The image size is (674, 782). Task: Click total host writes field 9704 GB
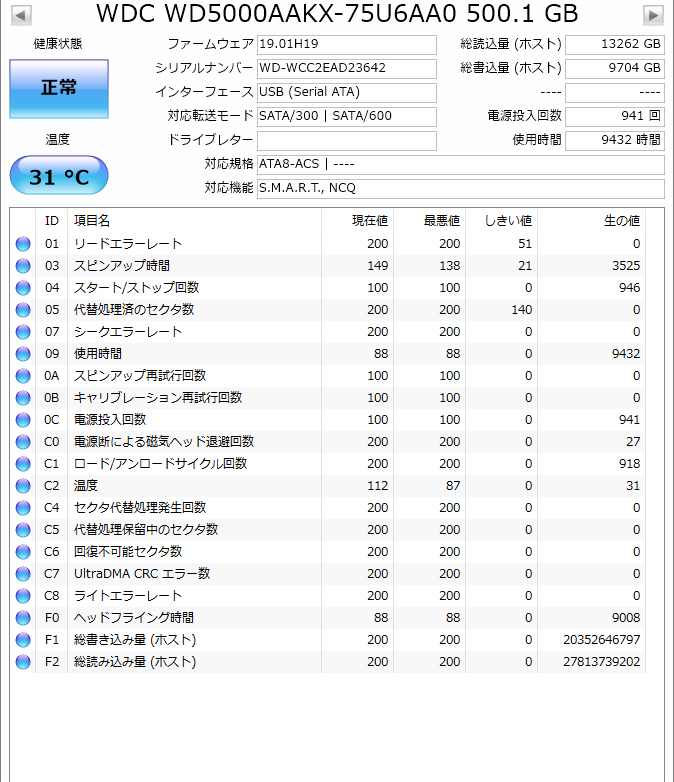[x=615, y=68]
